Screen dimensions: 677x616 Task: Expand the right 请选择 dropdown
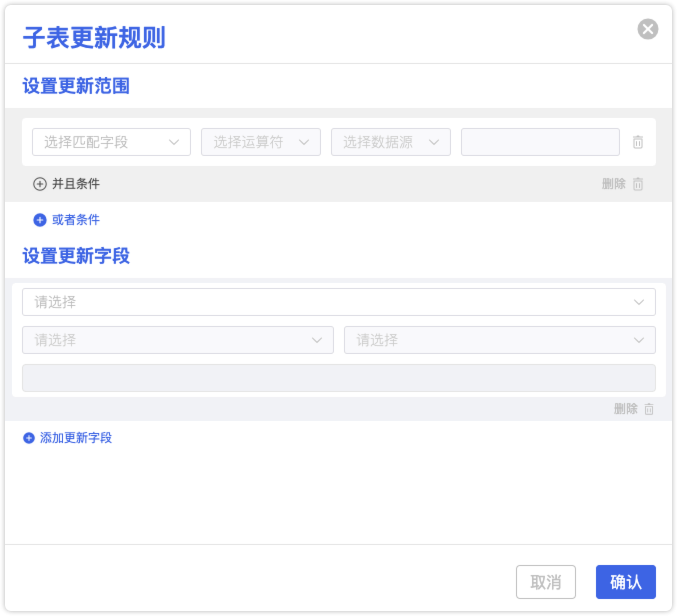pos(499,340)
